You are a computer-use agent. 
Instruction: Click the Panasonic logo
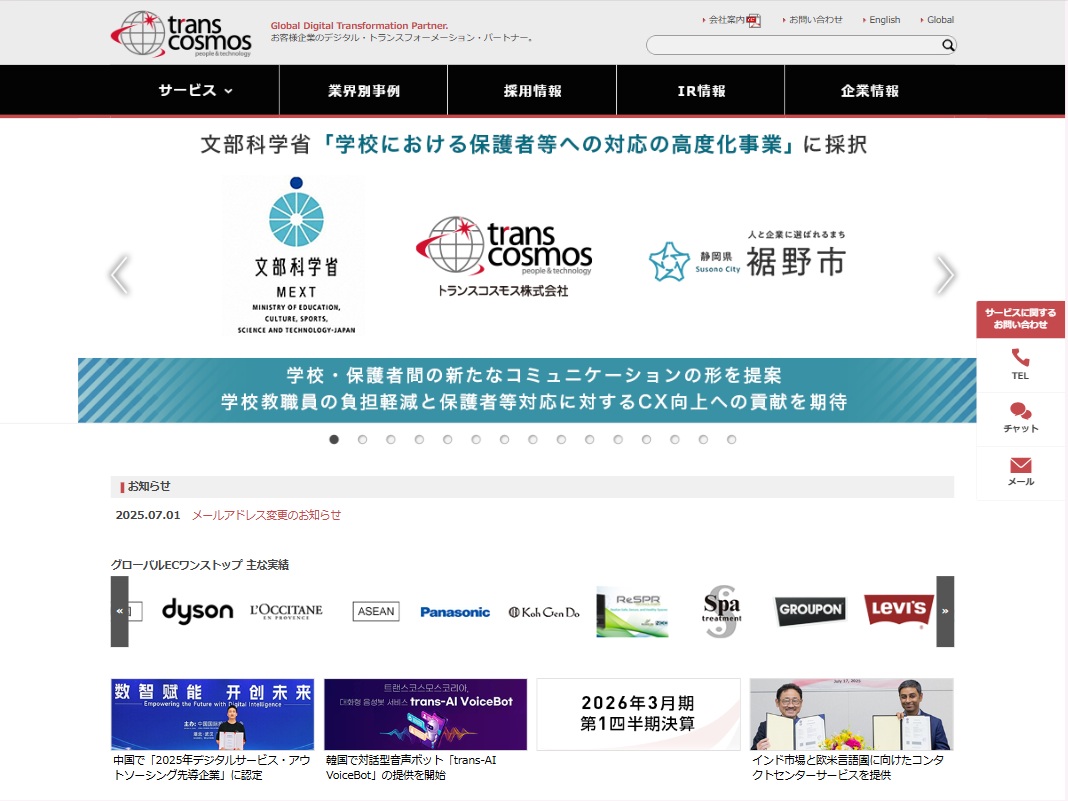pos(455,612)
